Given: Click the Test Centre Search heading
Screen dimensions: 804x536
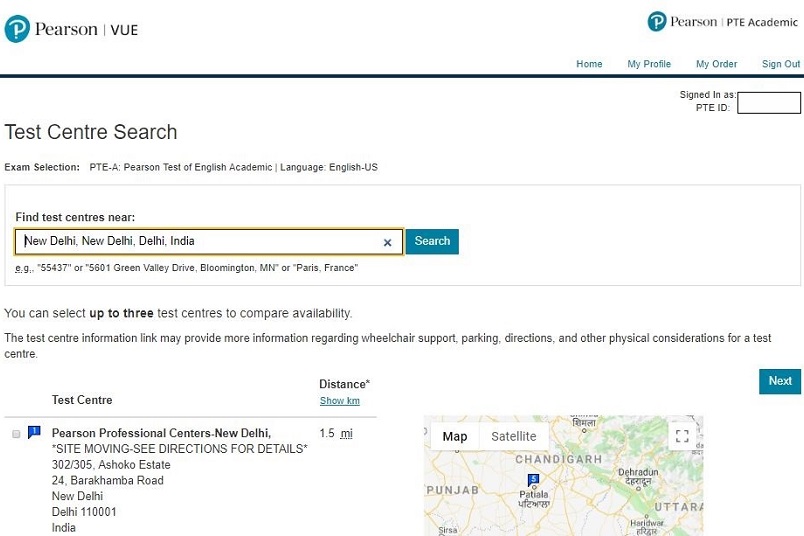Looking at the screenshot, I should click(91, 132).
